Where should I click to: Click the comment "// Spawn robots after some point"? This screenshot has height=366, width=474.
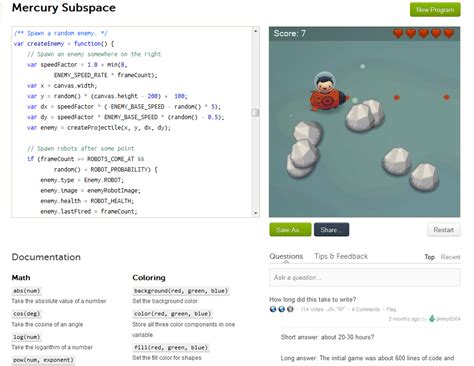click(81, 148)
